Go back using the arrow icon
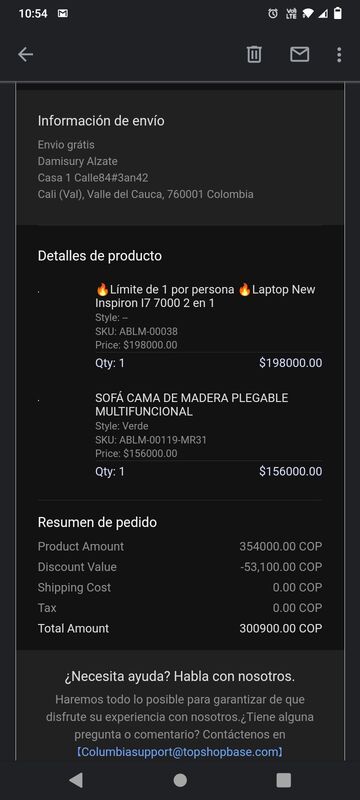Viewport: 360px width, 800px height. [x=25, y=55]
